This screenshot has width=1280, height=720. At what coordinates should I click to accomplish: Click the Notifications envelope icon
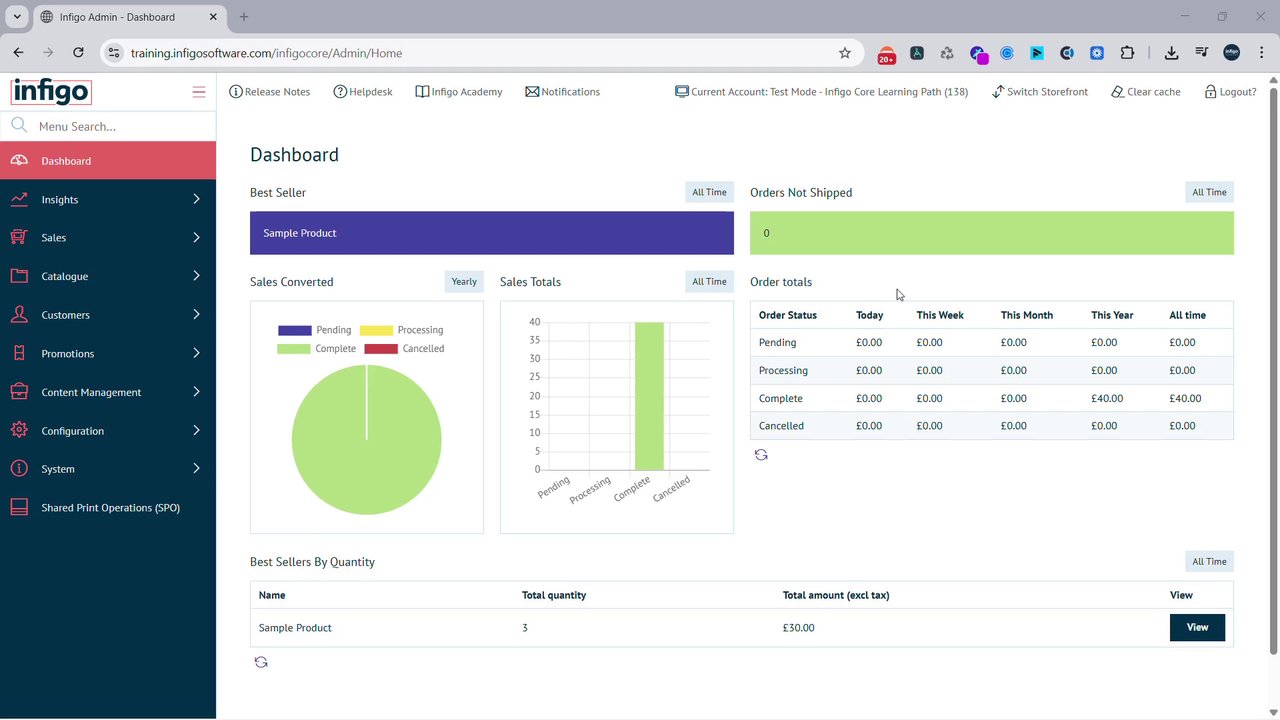[x=532, y=92]
